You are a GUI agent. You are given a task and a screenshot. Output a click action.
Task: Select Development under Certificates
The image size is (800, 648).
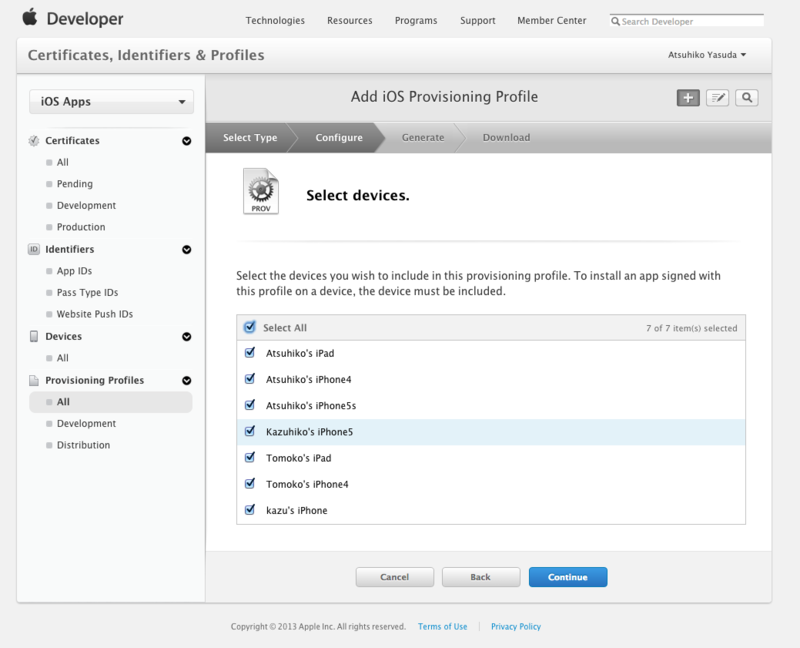86,205
